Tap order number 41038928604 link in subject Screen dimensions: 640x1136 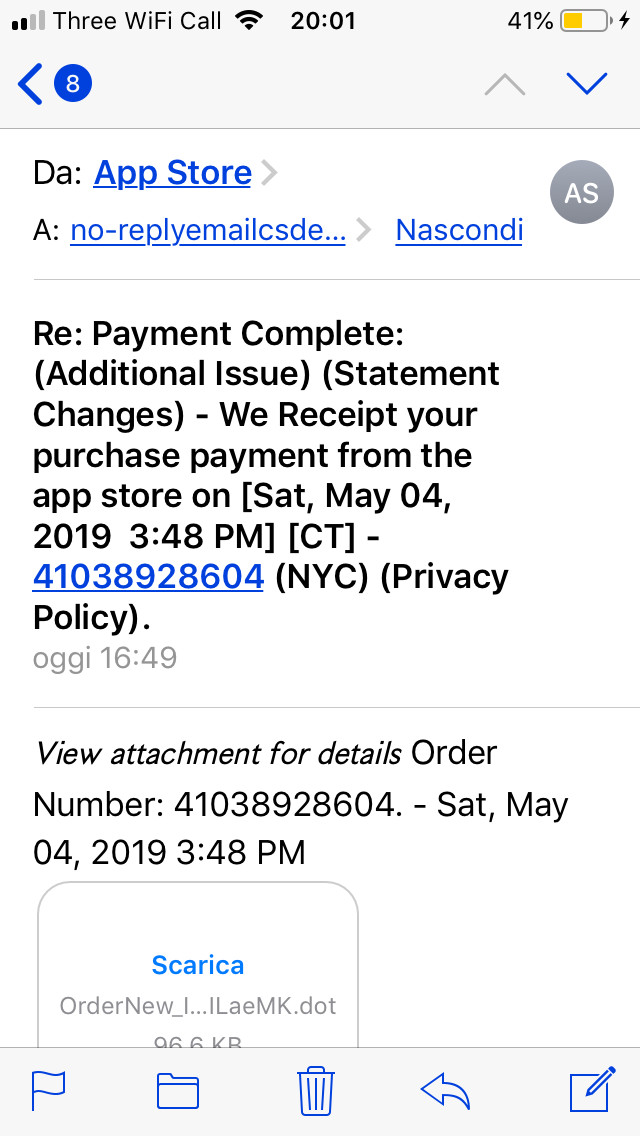pyautogui.click(x=148, y=577)
